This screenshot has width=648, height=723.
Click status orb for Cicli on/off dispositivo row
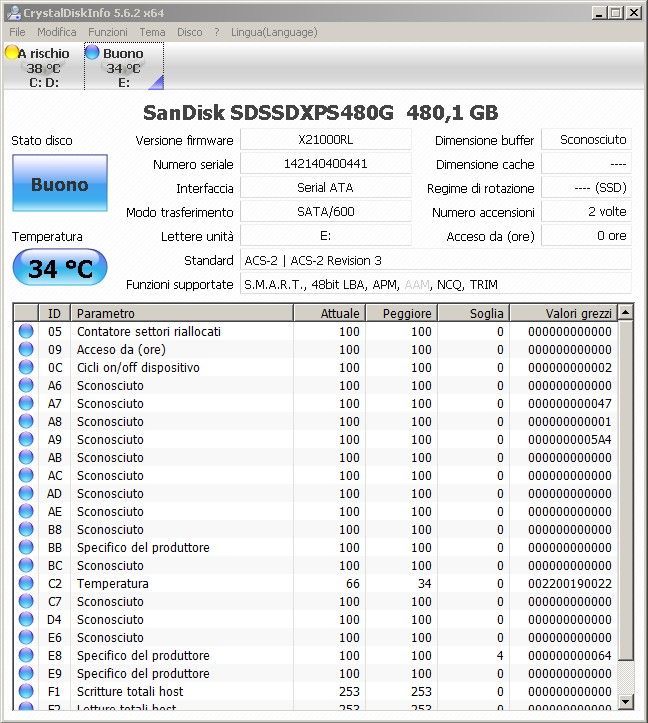click(x=26, y=368)
